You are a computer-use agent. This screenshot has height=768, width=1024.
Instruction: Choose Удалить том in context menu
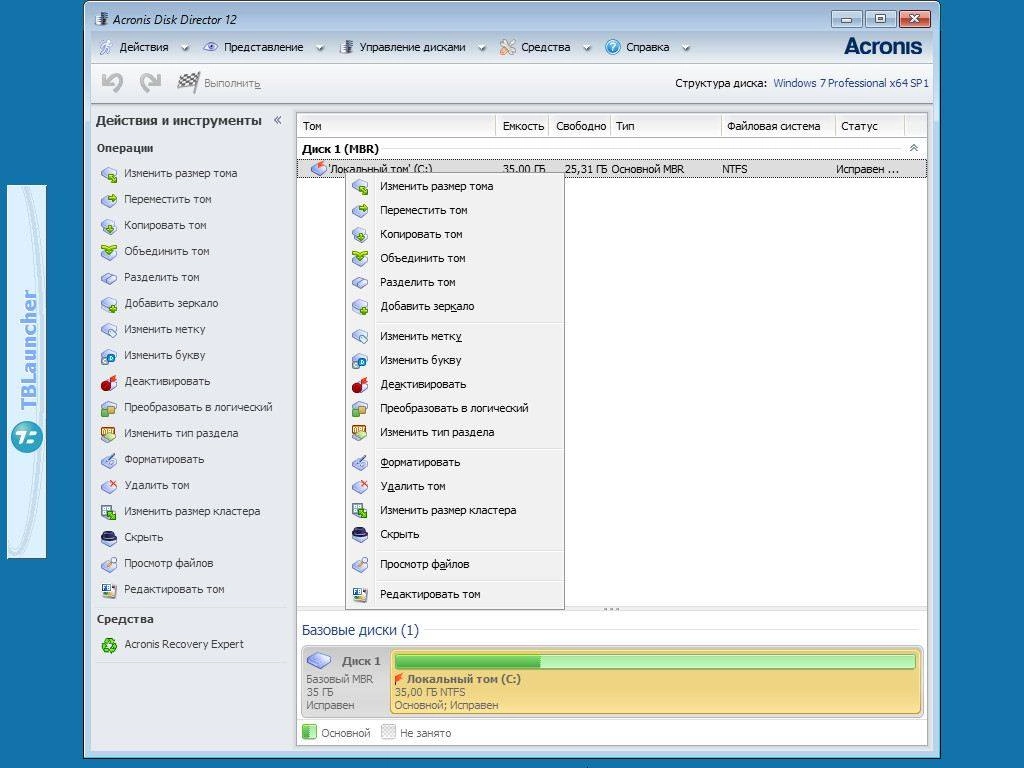(x=455, y=487)
